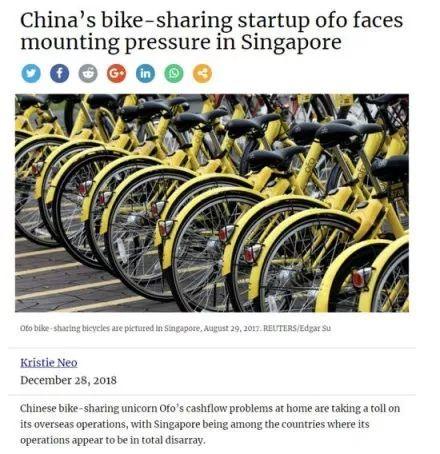Click the December 28, 2018 publication date

click(x=68, y=380)
